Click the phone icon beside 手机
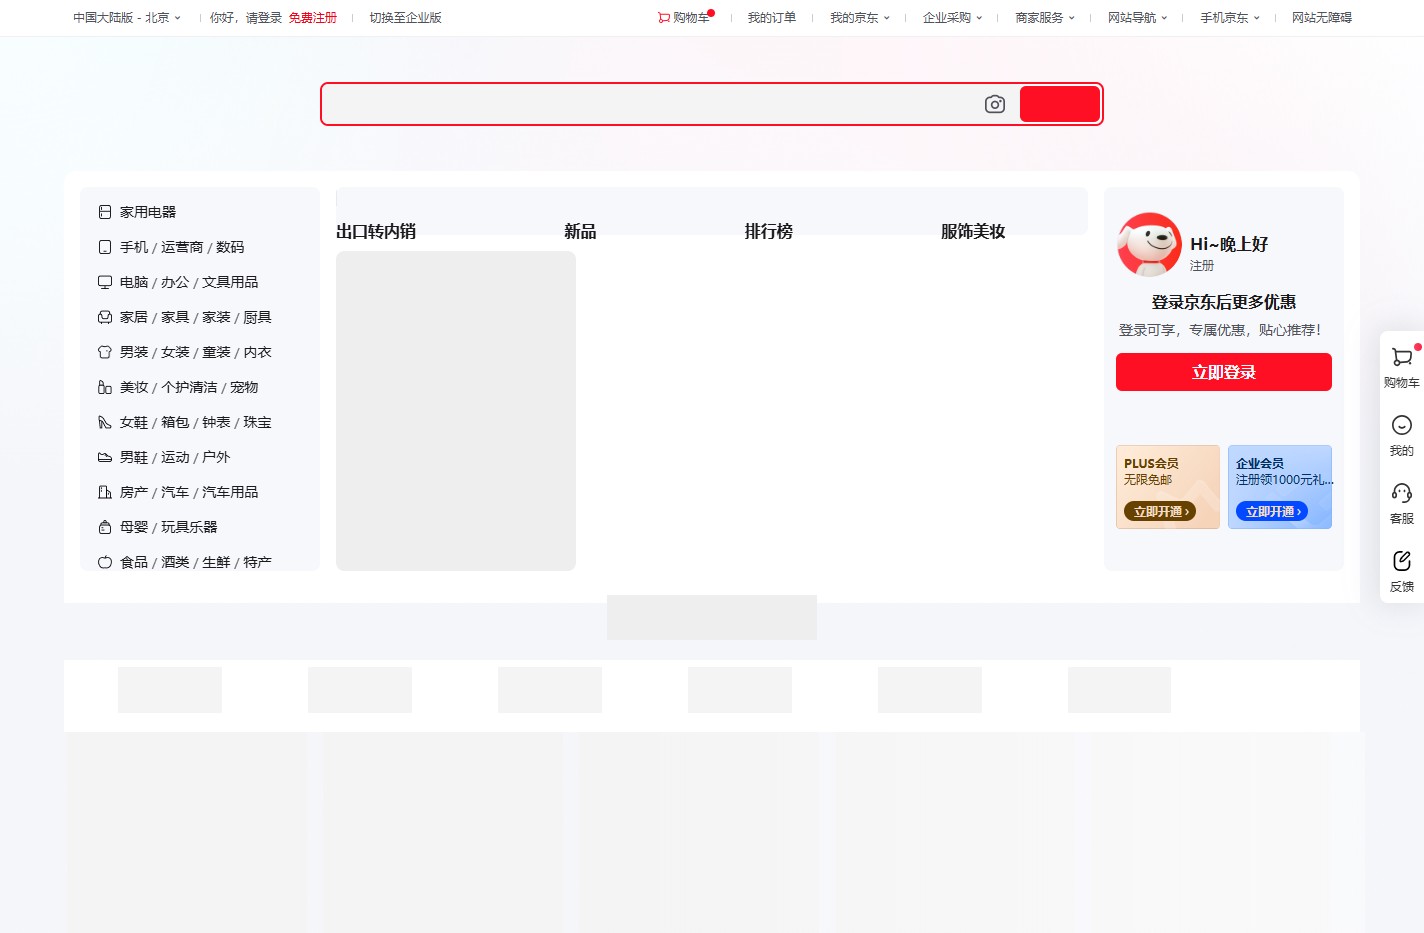This screenshot has height=933, width=1424. 105,247
